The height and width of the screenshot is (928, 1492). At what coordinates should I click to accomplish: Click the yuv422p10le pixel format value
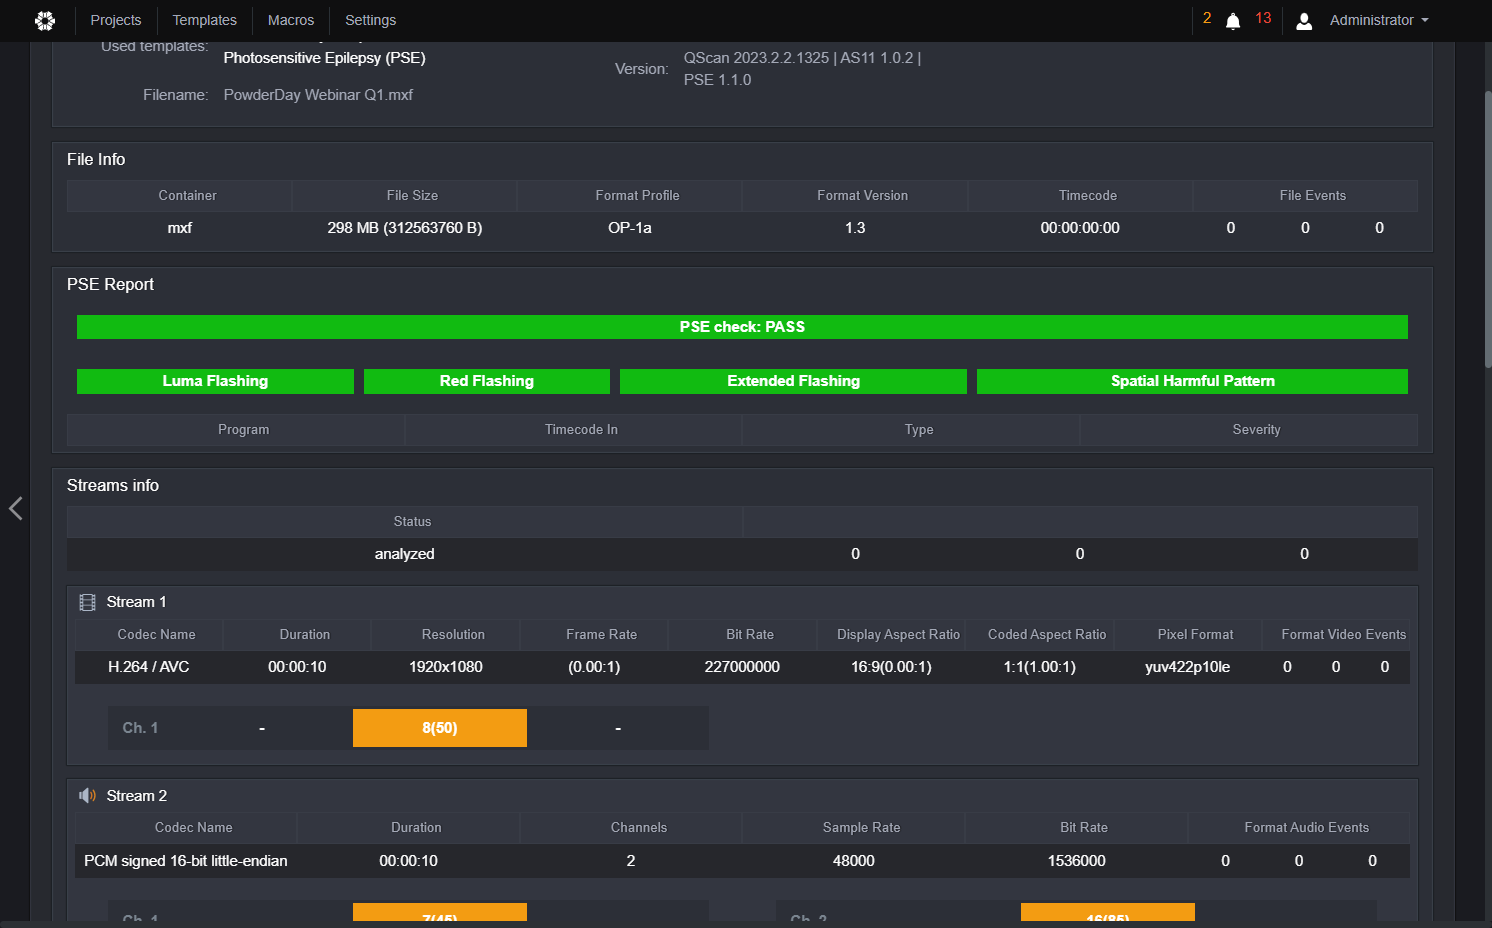coord(1188,667)
